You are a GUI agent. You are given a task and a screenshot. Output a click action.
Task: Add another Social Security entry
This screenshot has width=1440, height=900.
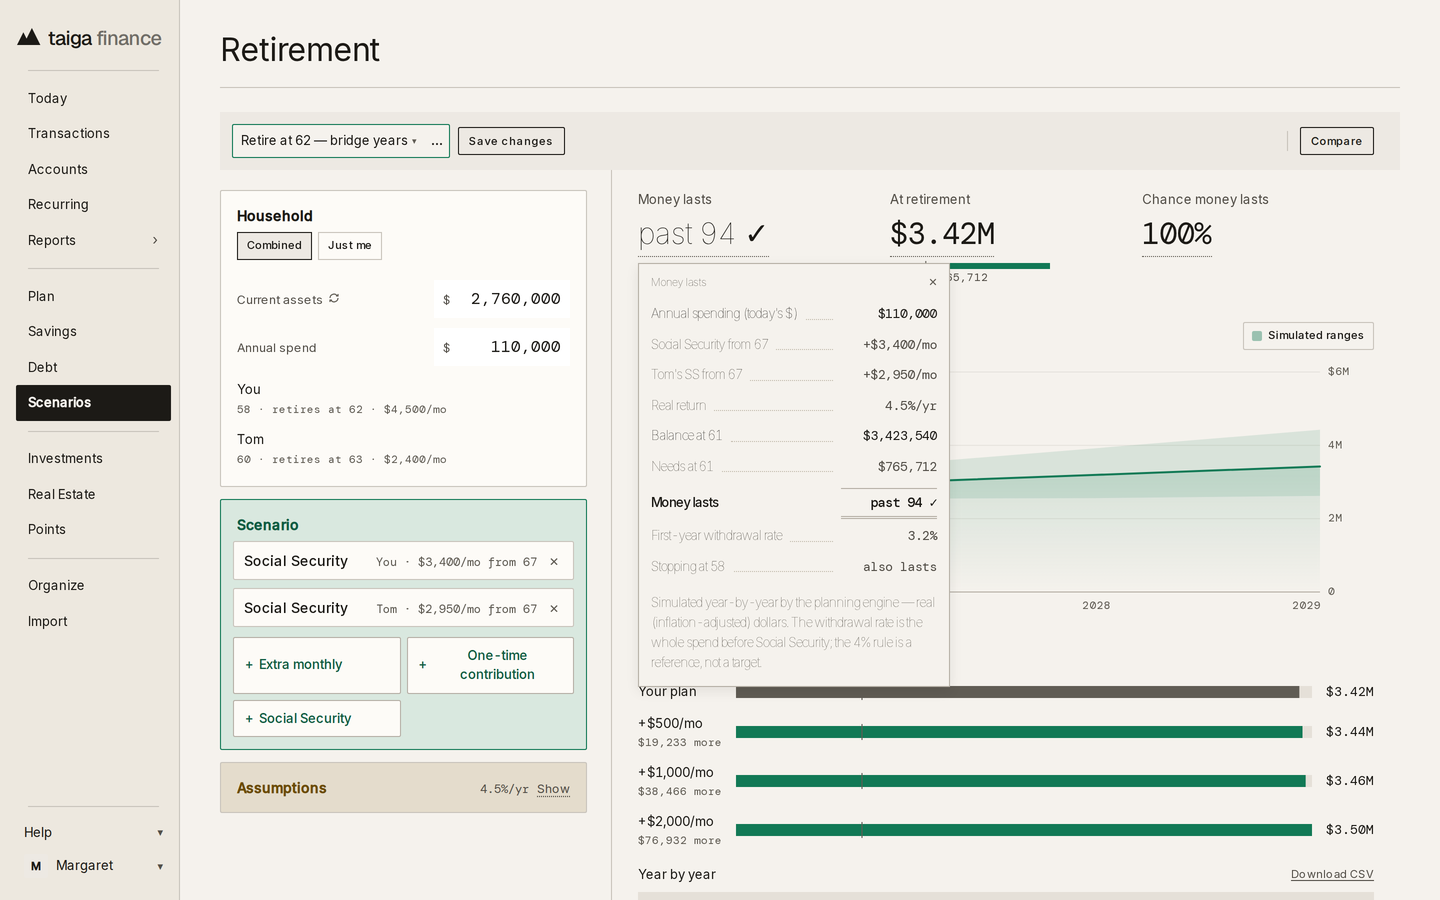(317, 718)
